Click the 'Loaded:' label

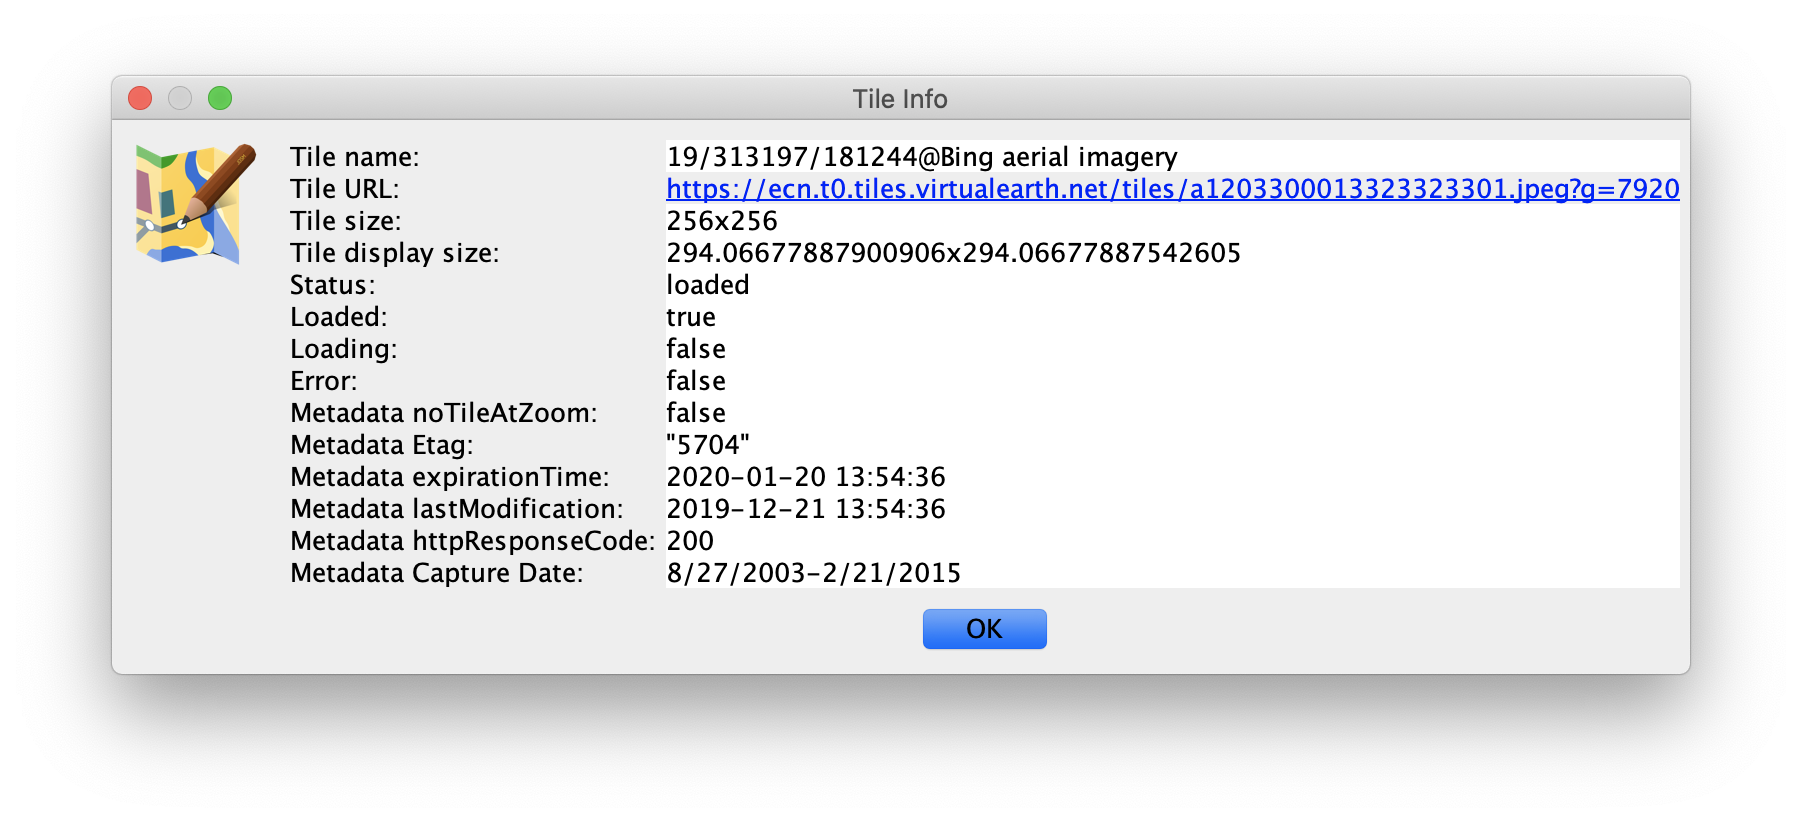(x=339, y=317)
